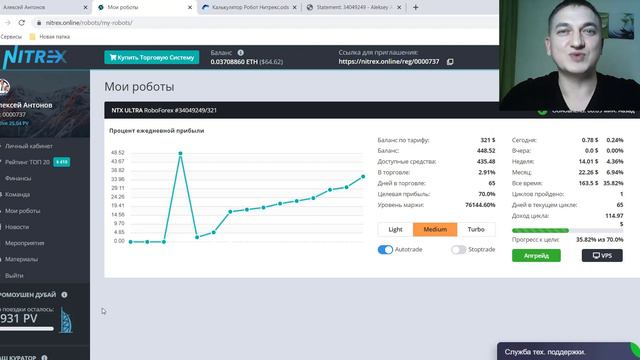Open the Новая папка bookmarks folder
This screenshot has height=360, width=640.
(50, 37)
